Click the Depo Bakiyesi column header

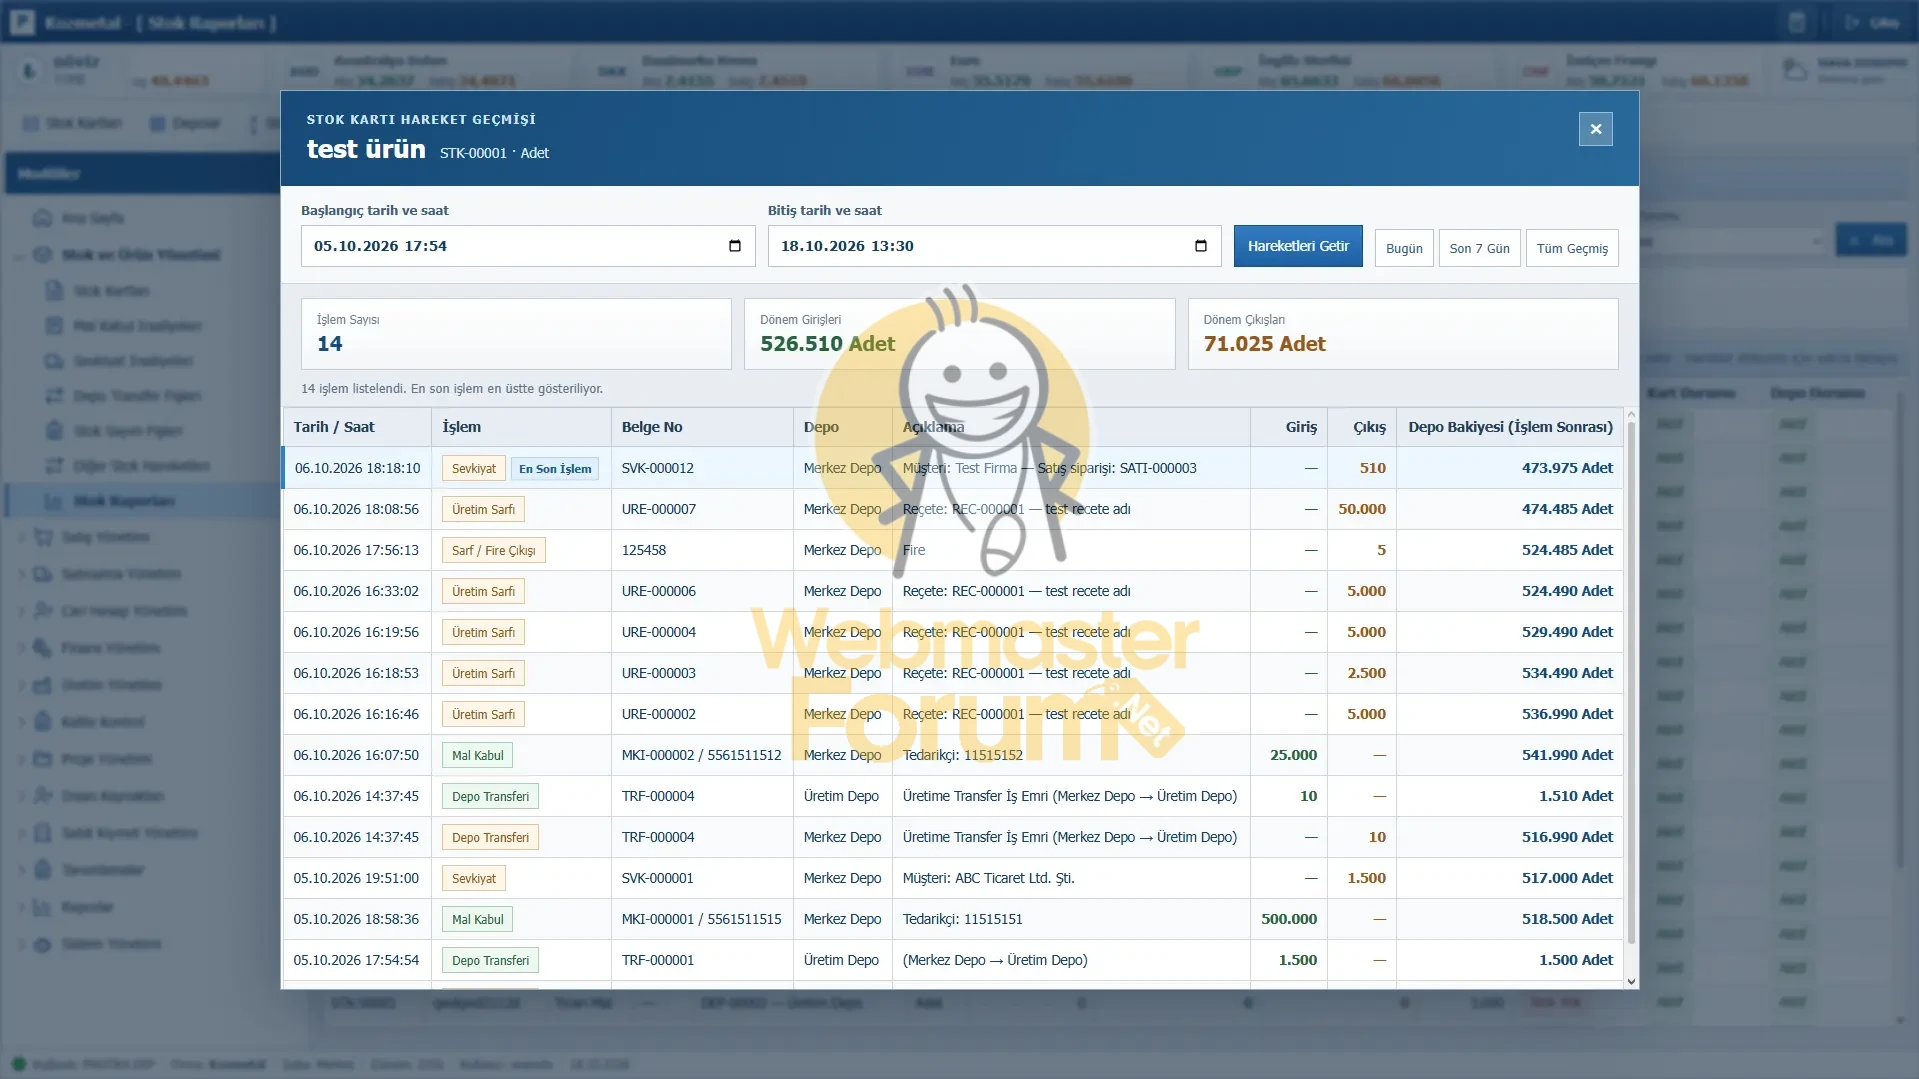click(x=1510, y=427)
